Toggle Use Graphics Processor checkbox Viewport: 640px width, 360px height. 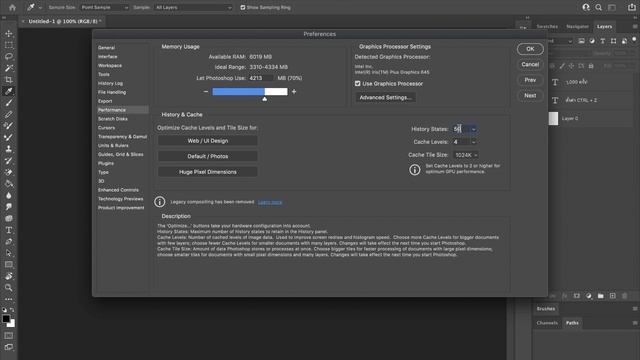358,84
